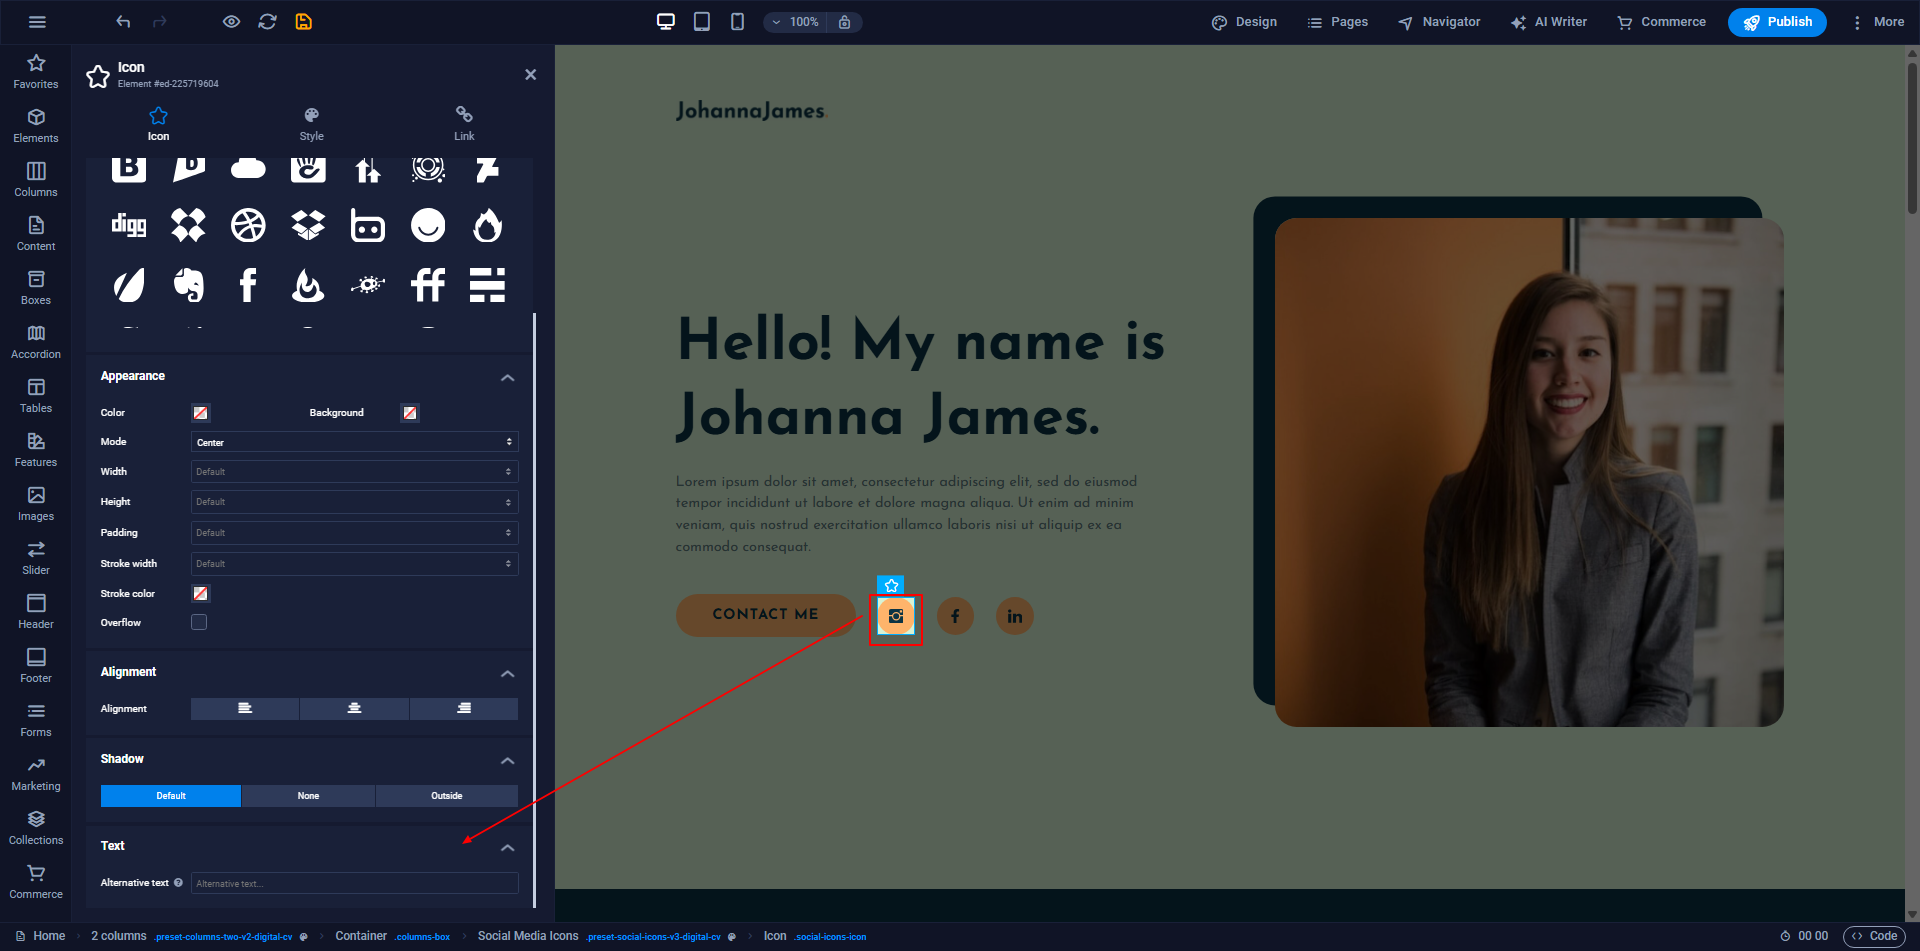Set shadow to None
This screenshot has width=1920, height=951.
coord(308,796)
